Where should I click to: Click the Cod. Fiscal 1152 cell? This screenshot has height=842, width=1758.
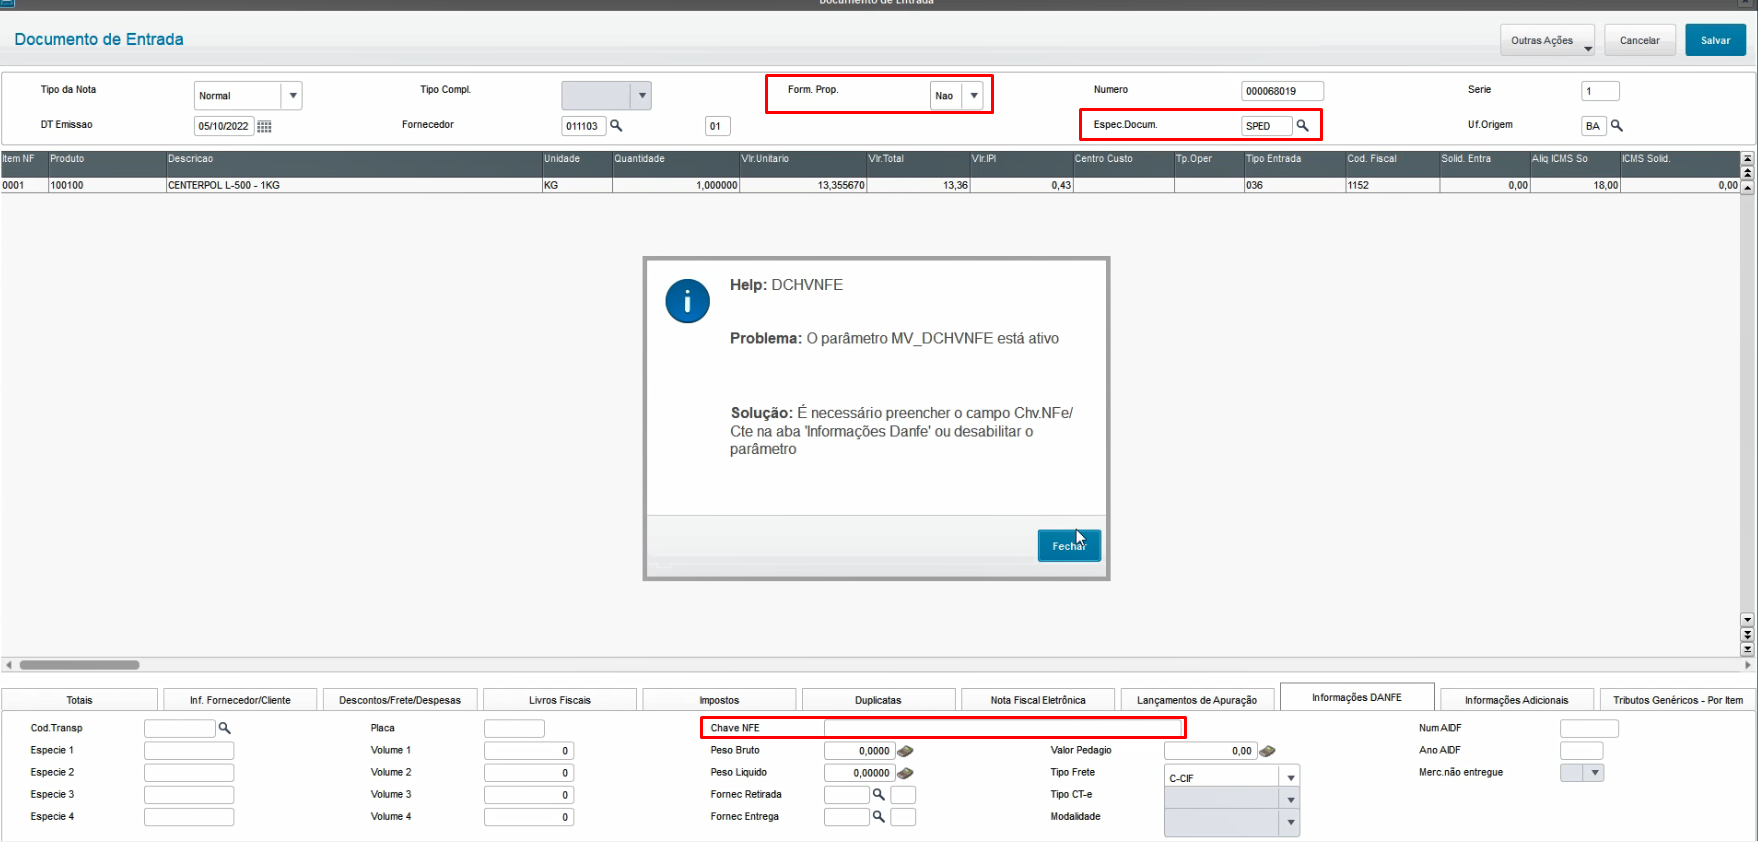[x=1392, y=185]
